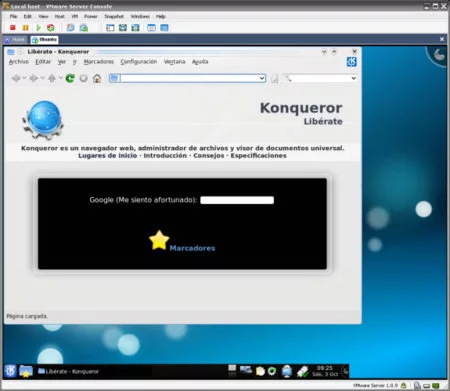This screenshot has height=391, width=450.
Task: Open the VMware Power menu
Action: click(x=91, y=16)
